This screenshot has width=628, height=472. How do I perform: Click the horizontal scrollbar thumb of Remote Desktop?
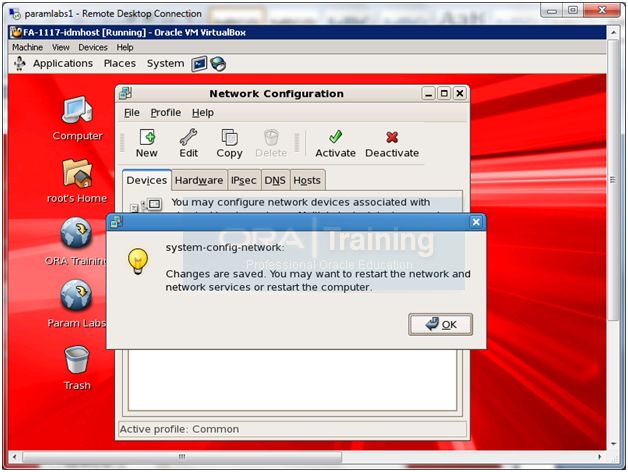(182, 456)
